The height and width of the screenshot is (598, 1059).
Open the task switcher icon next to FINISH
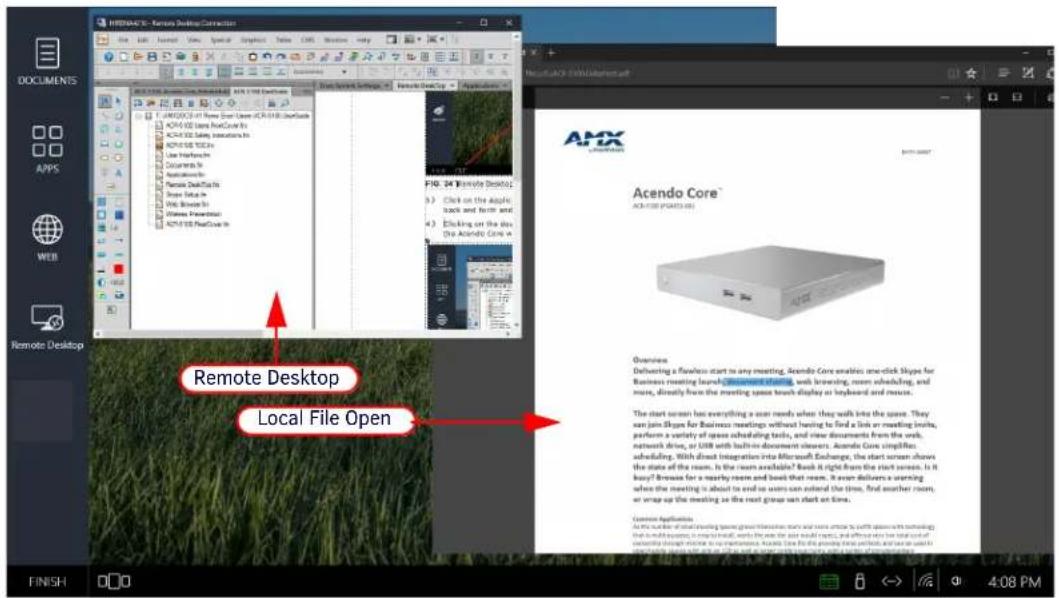pyautogui.click(x=113, y=581)
